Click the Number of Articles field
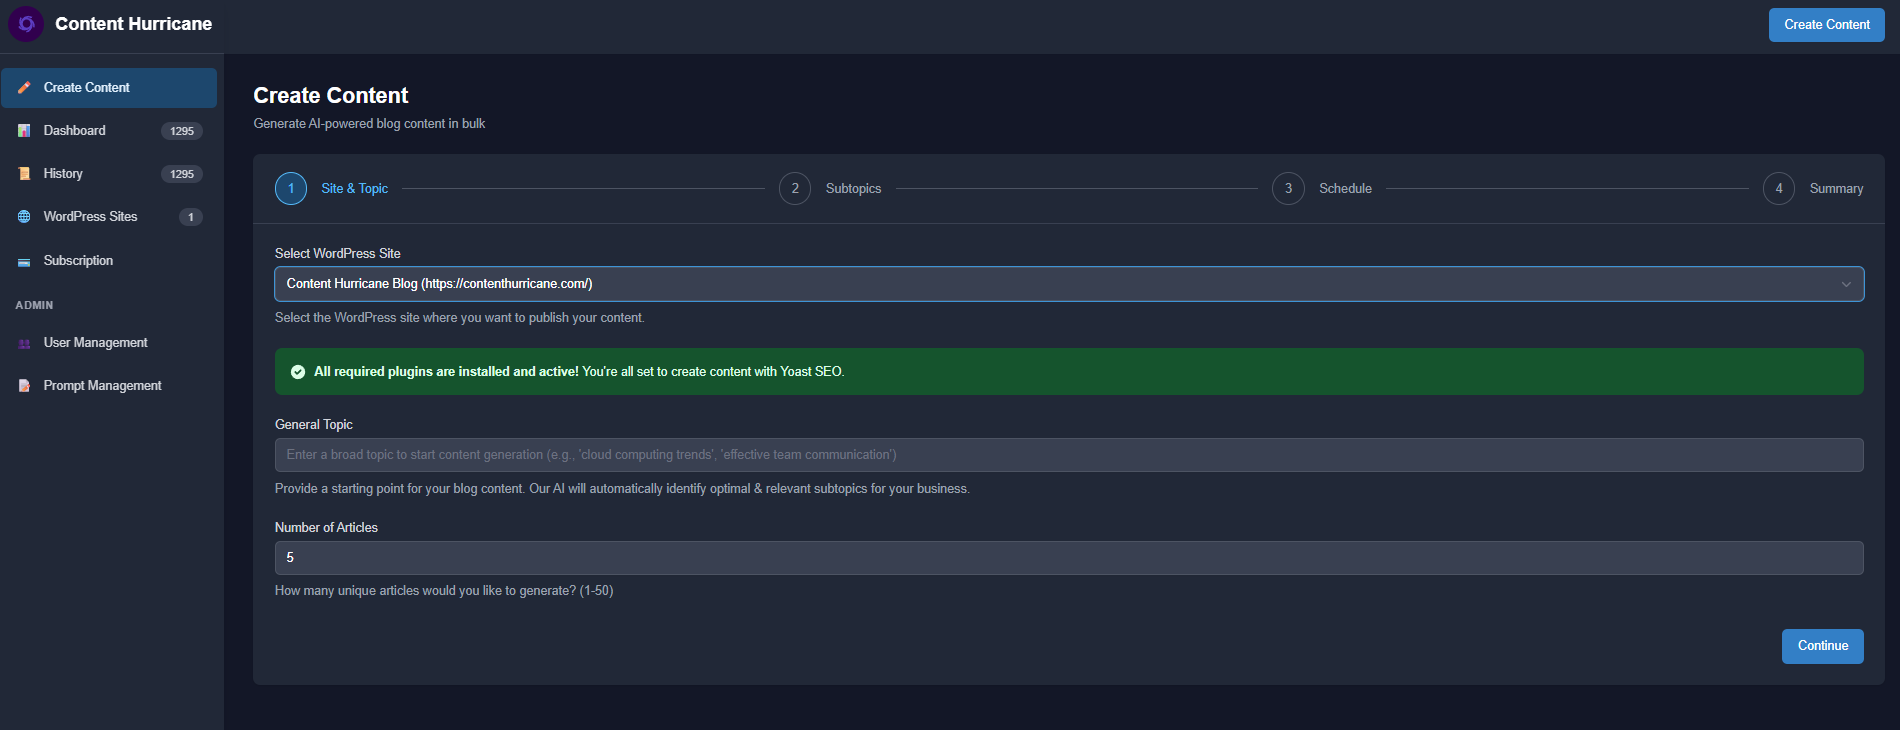 coord(1068,558)
